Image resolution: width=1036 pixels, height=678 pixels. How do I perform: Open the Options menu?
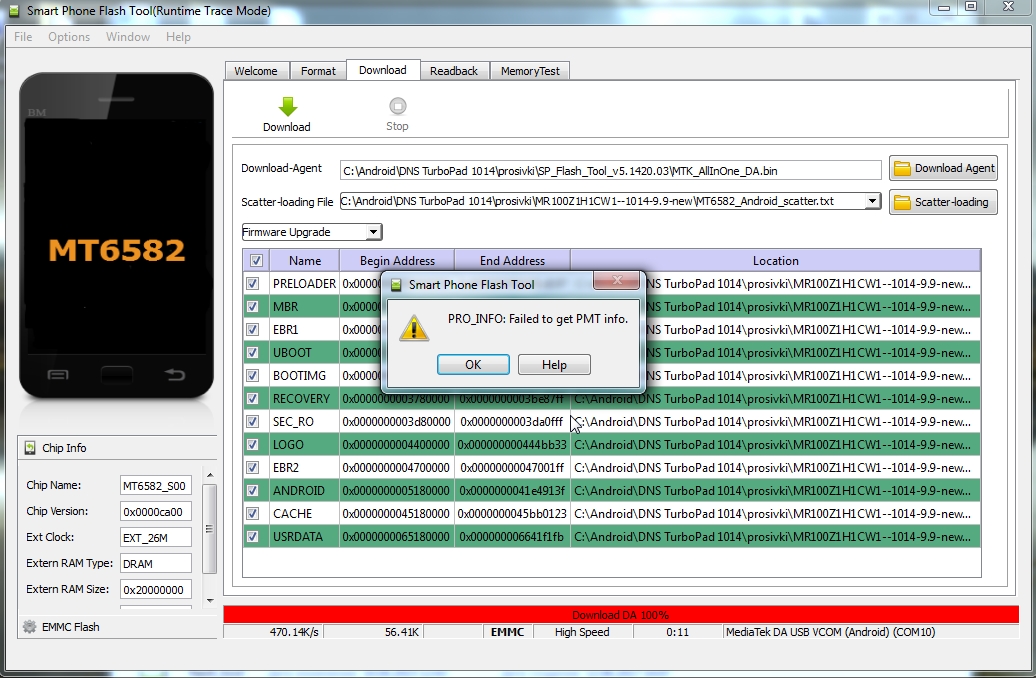(x=69, y=37)
